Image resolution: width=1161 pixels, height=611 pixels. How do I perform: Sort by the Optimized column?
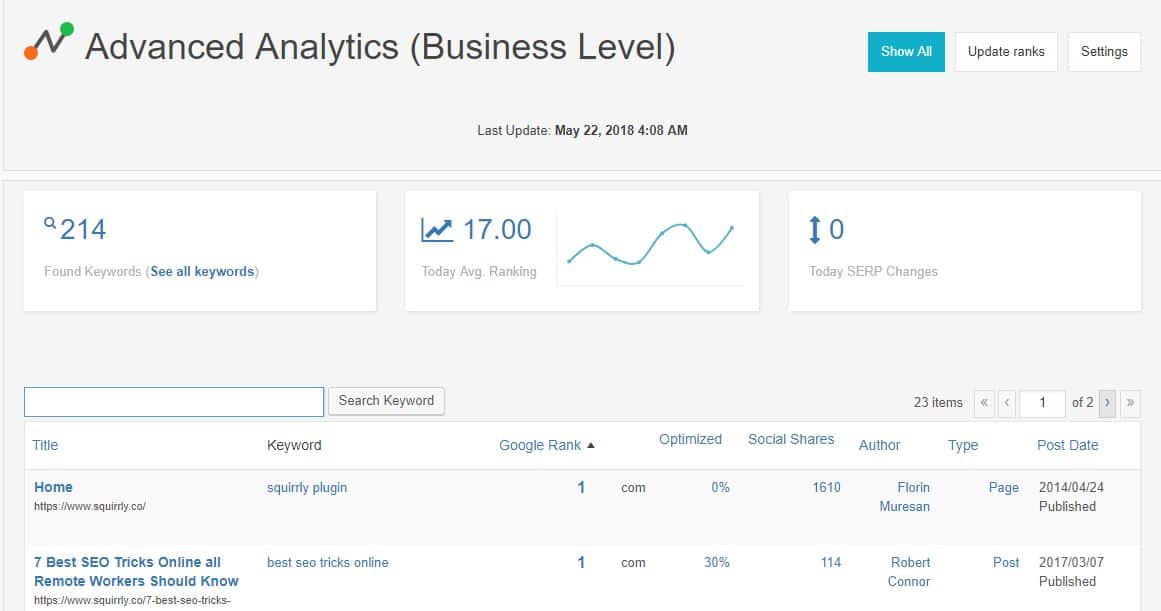click(690, 439)
